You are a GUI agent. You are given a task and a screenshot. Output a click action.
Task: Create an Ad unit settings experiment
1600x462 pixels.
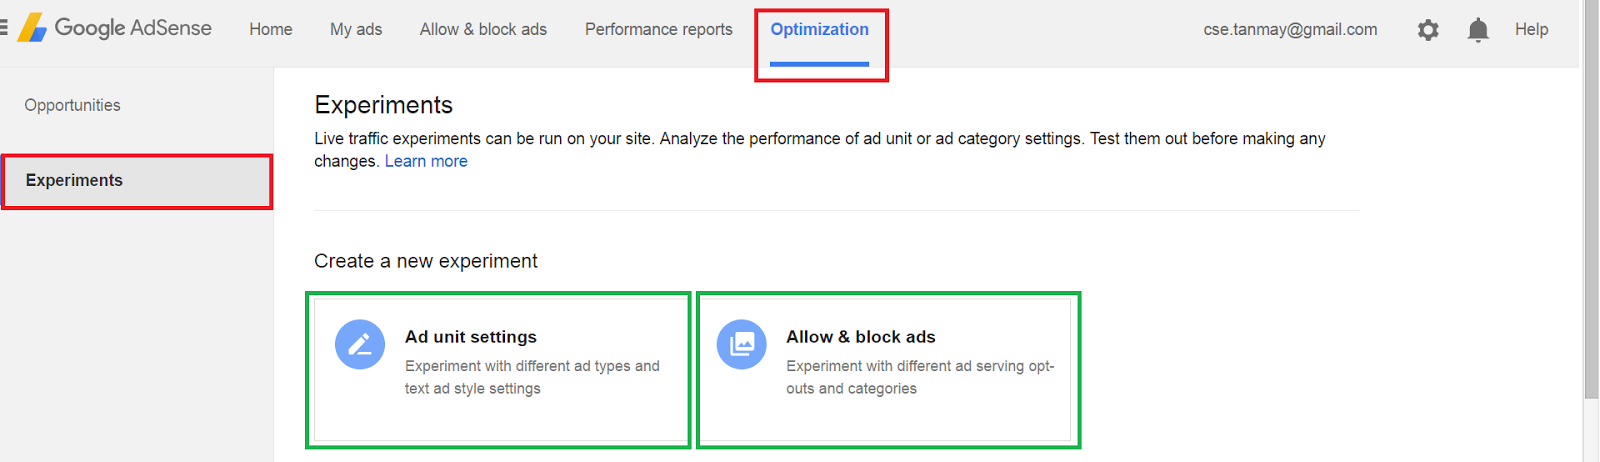498,370
